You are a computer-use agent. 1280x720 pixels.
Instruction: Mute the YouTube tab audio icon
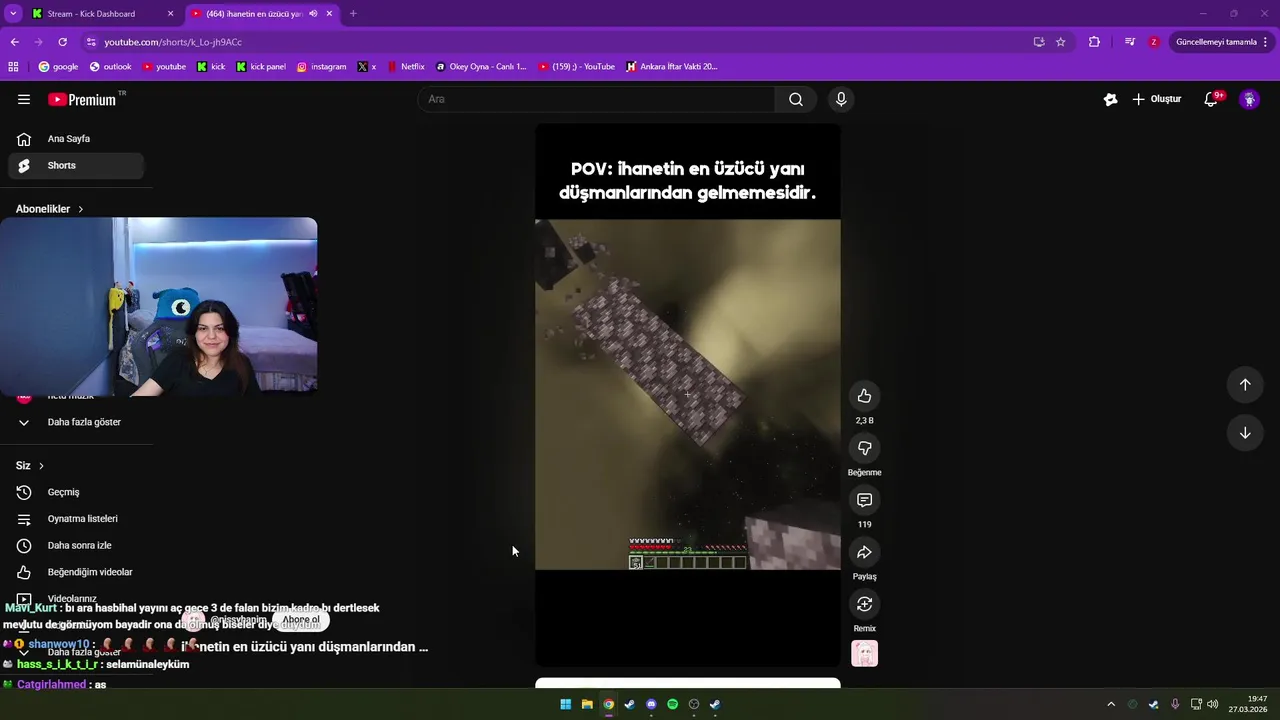coord(313,14)
